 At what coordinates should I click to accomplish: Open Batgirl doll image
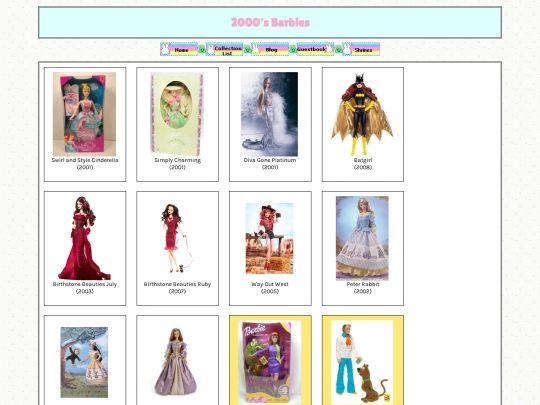pos(362,114)
